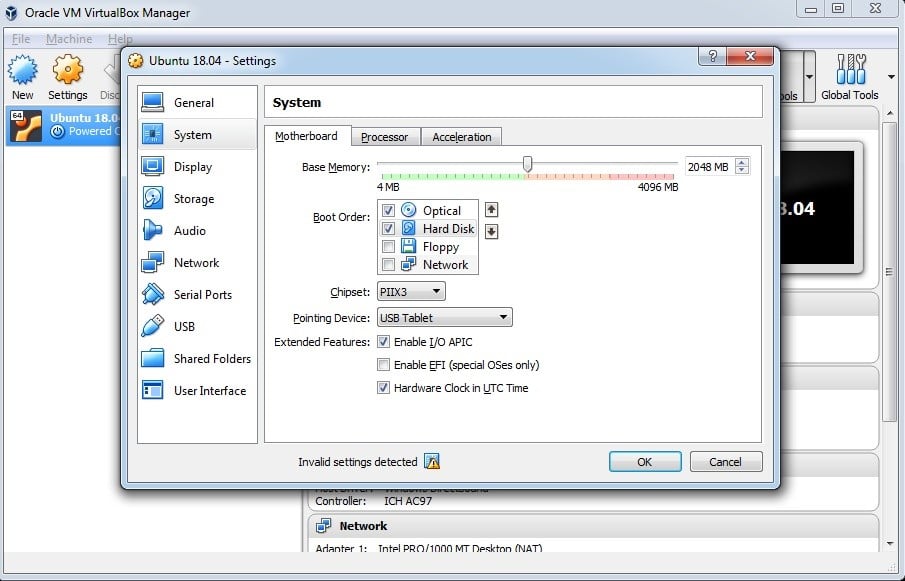Move boot device up with arrow
The height and width of the screenshot is (581, 905).
[491, 210]
